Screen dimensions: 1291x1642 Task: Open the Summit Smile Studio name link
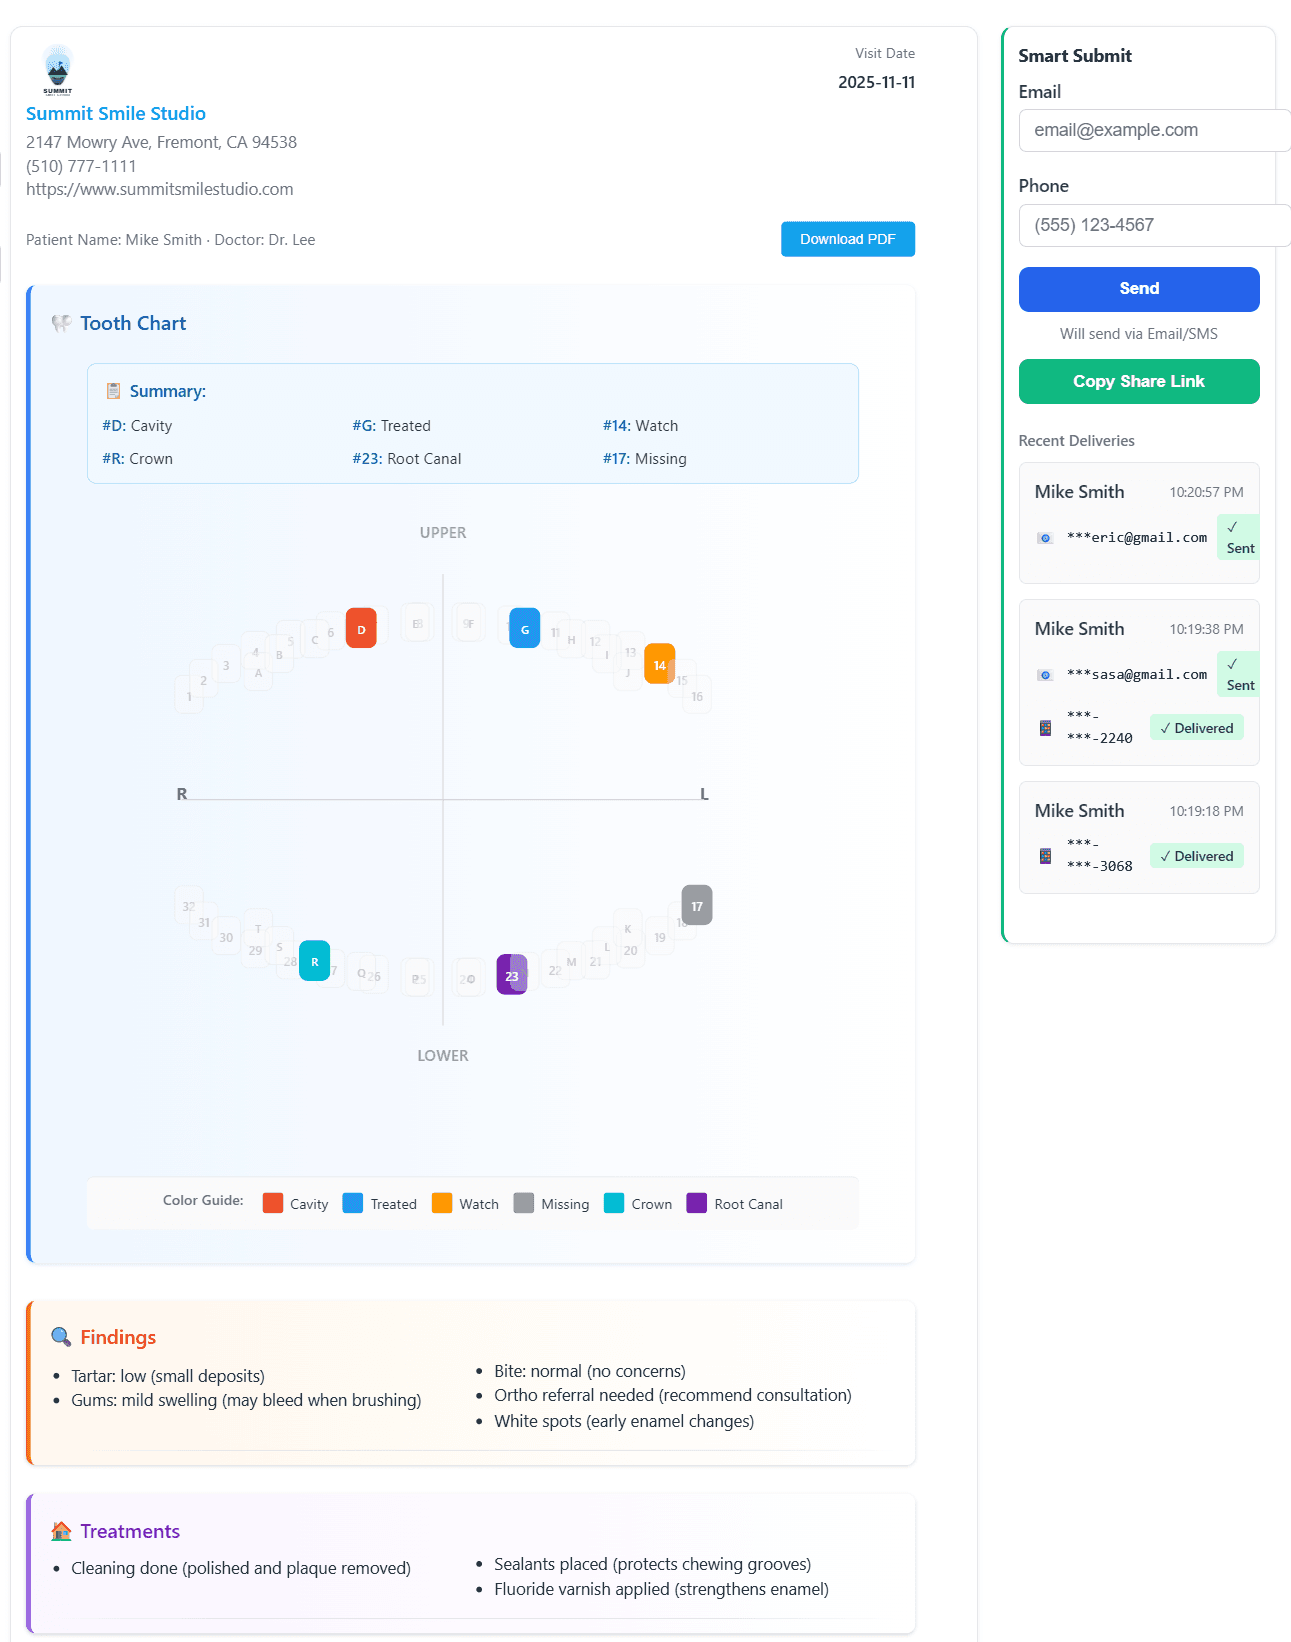tap(116, 114)
